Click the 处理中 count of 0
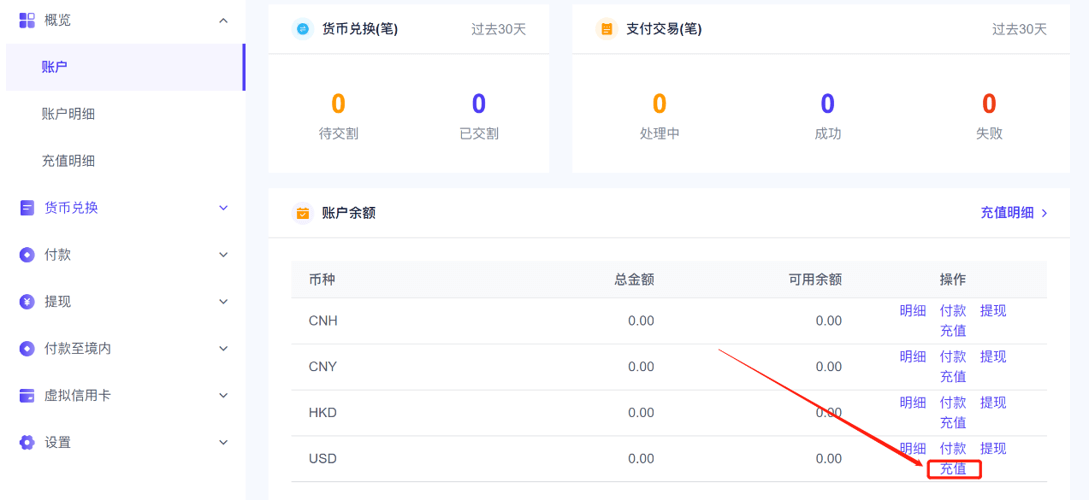This screenshot has height=502, width=1090. coord(660,104)
